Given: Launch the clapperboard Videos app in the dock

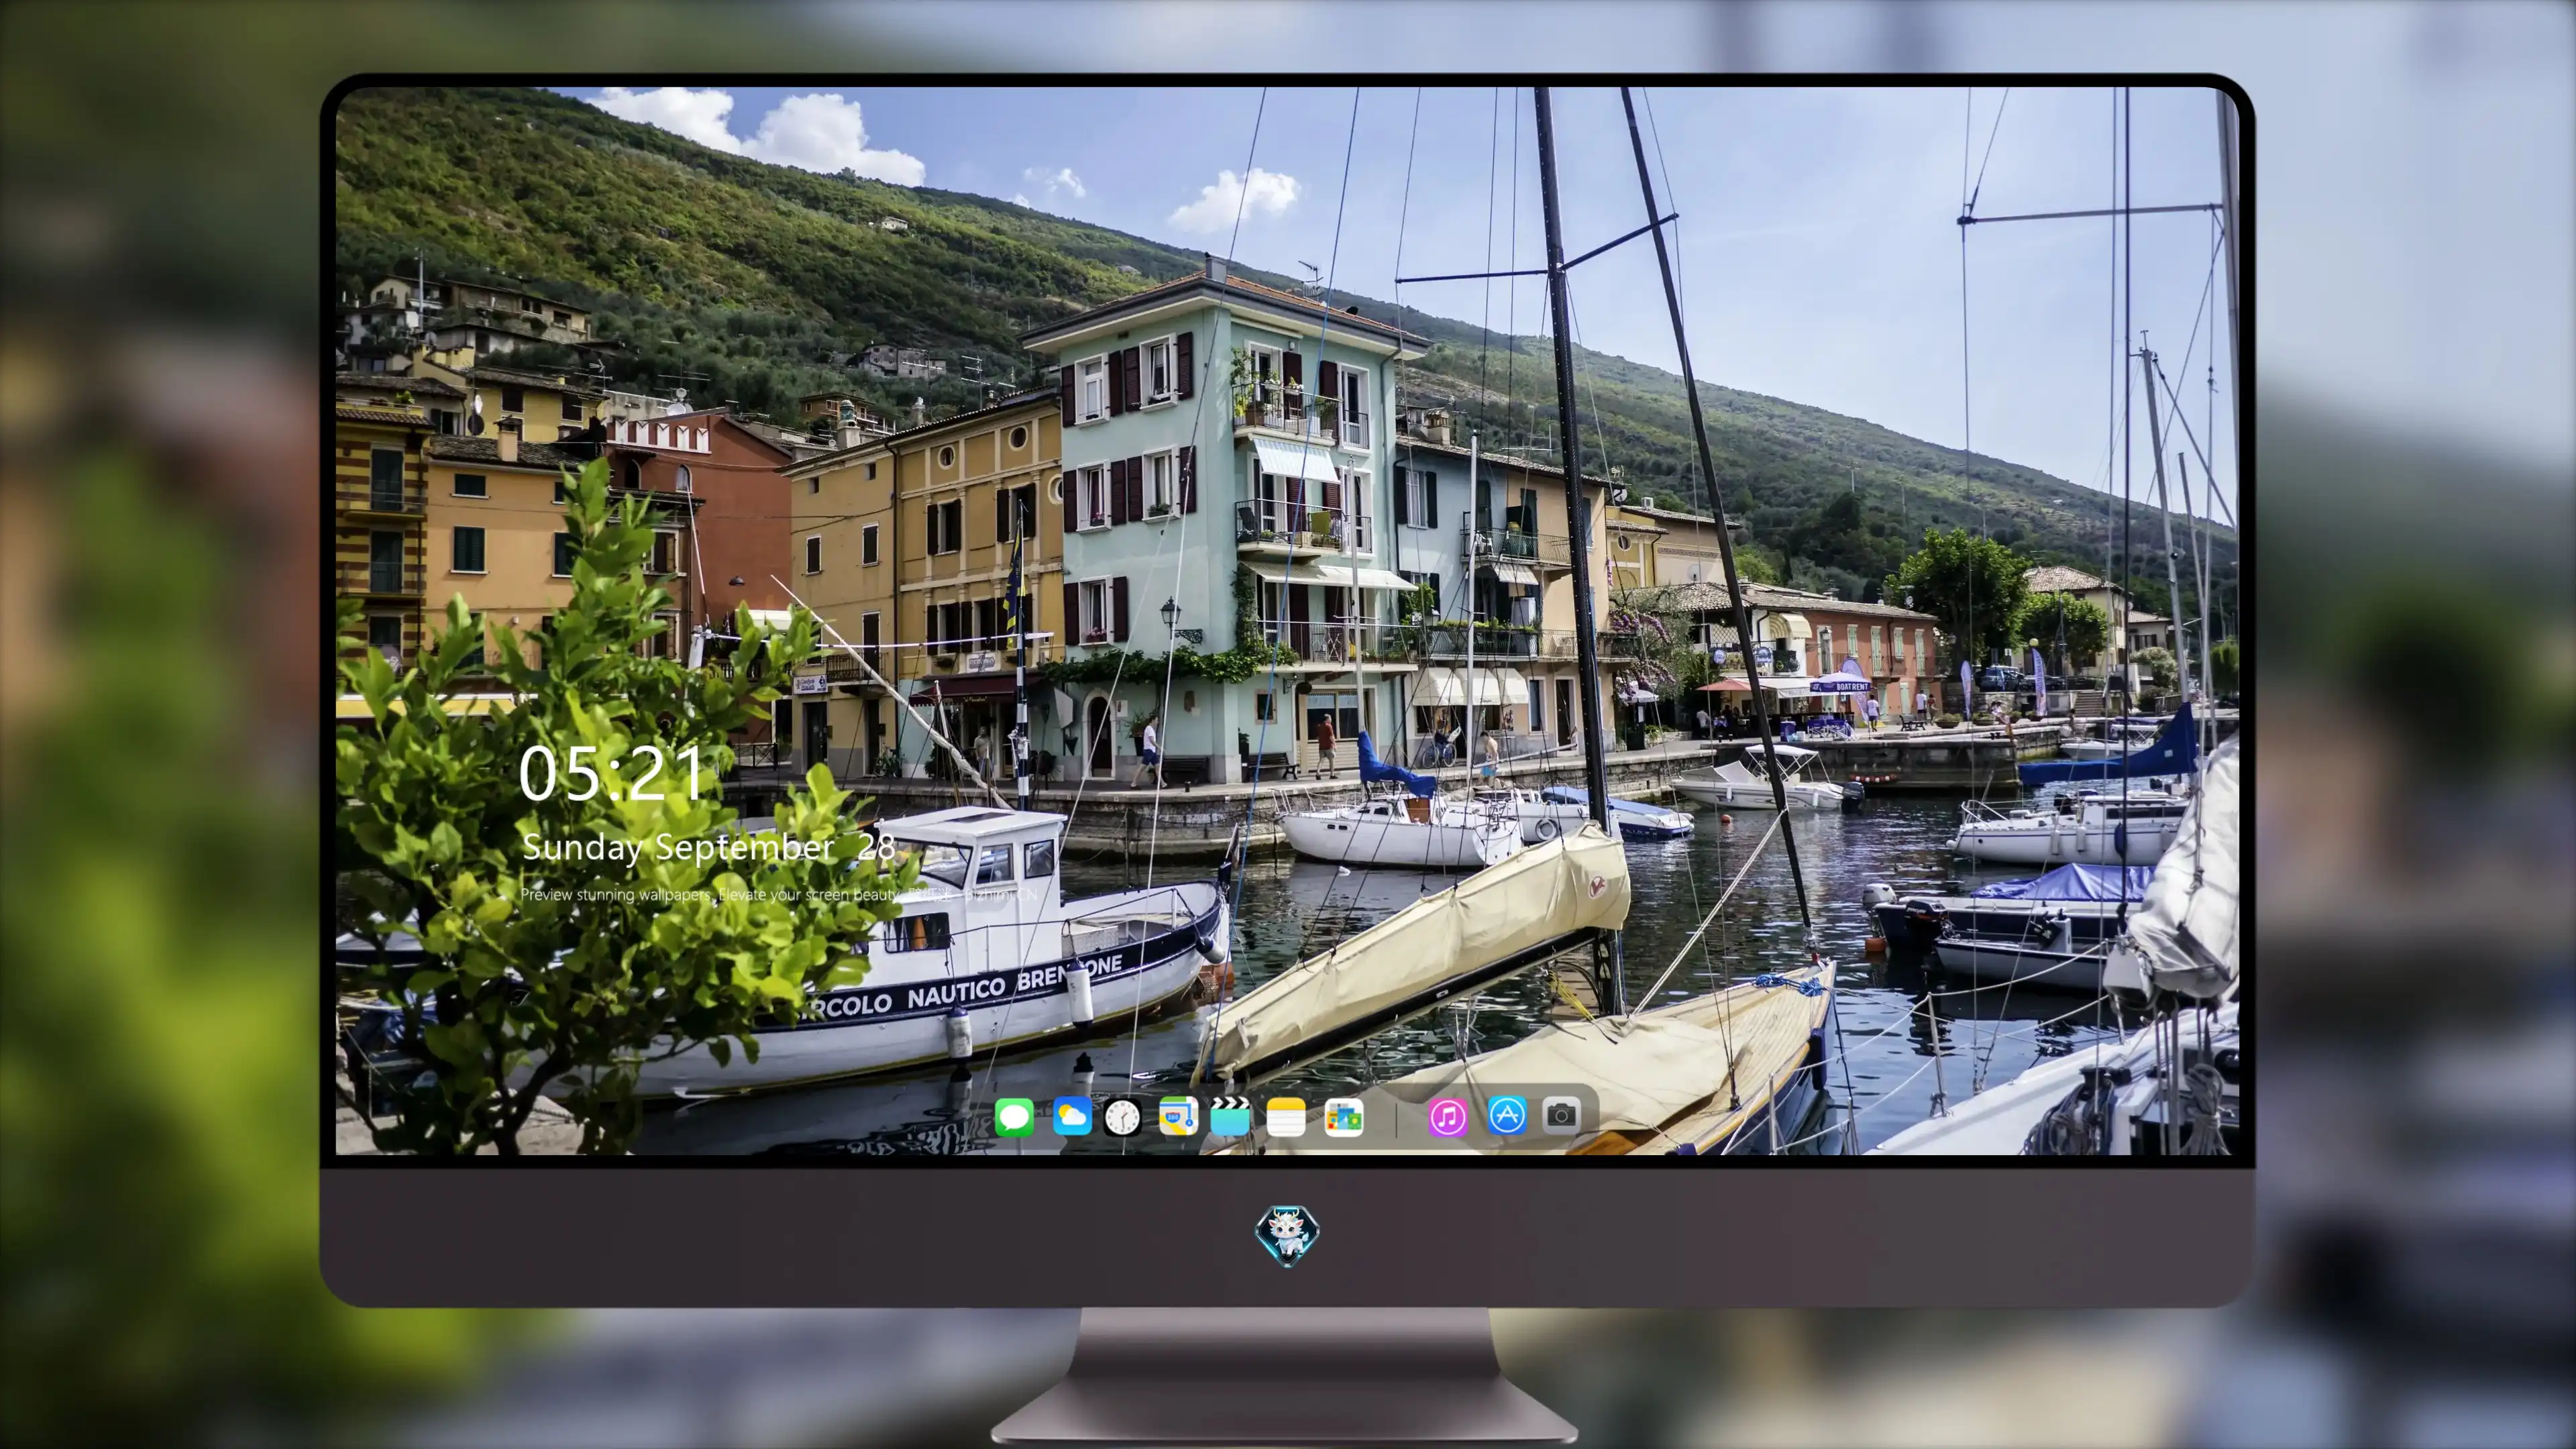Looking at the screenshot, I should (x=1230, y=1116).
